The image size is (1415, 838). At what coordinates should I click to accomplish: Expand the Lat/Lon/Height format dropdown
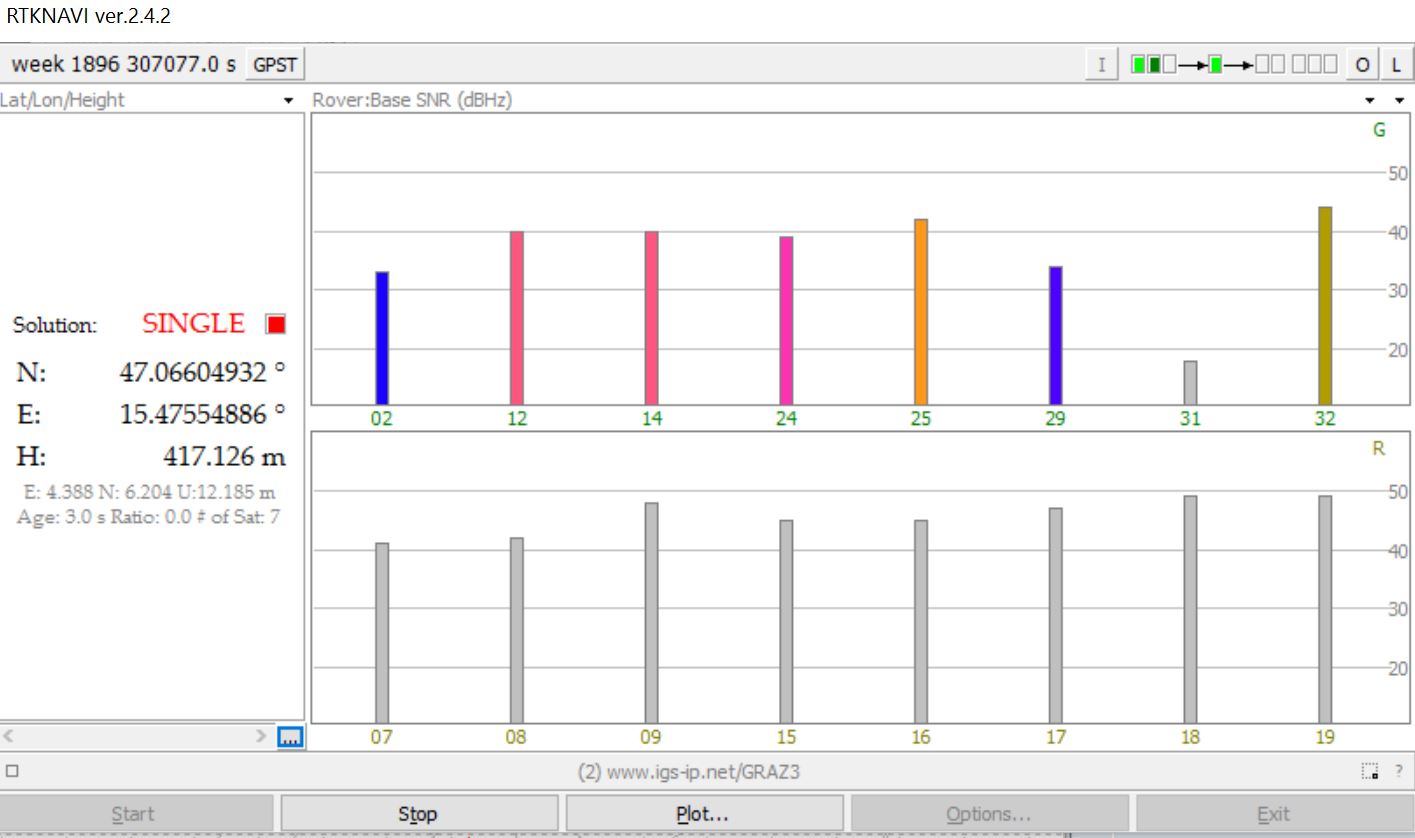point(289,101)
